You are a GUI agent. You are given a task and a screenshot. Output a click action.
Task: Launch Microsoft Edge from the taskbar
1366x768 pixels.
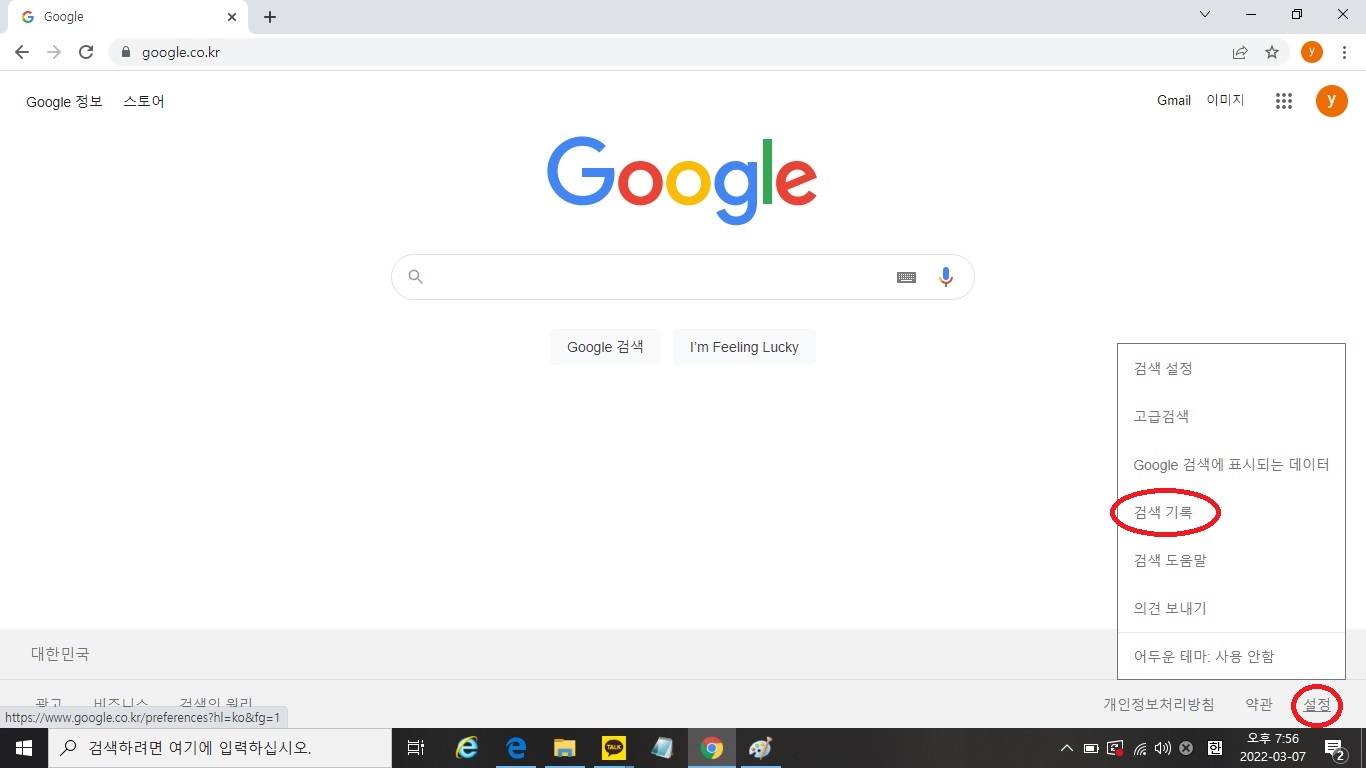click(516, 747)
